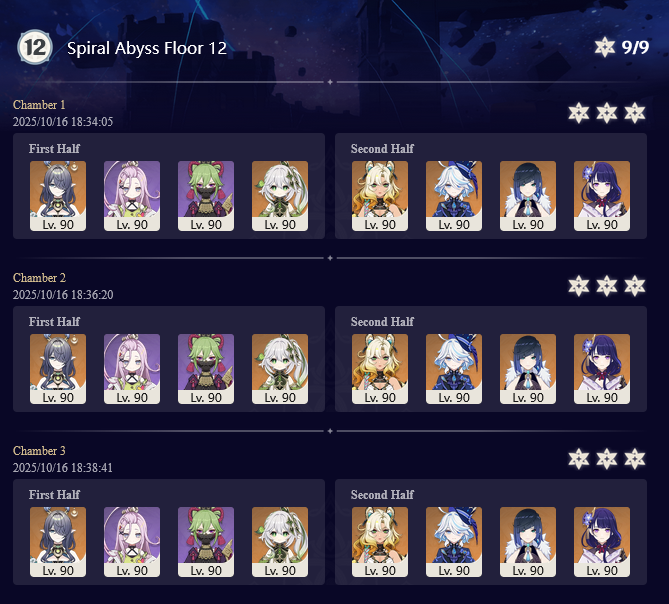Click the Chamber 2 label
Viewport: 669px width, 604px height.
pos(39,278)
